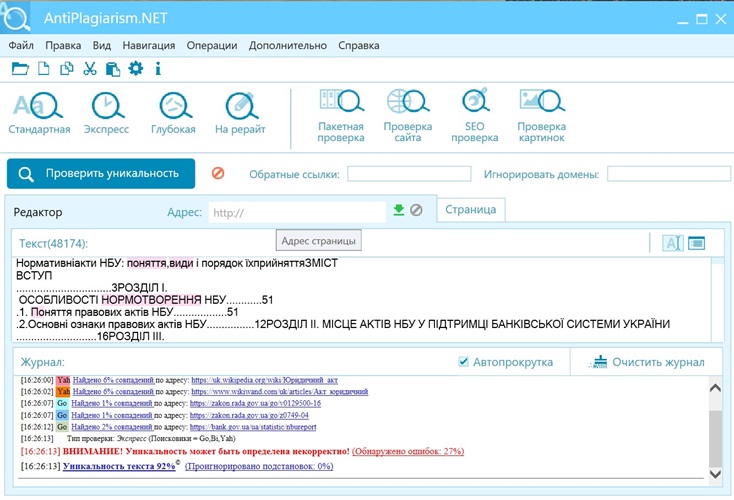The image size is (734, 500).
Task: Click the word ВСТУП in editor
Action: 34,275
